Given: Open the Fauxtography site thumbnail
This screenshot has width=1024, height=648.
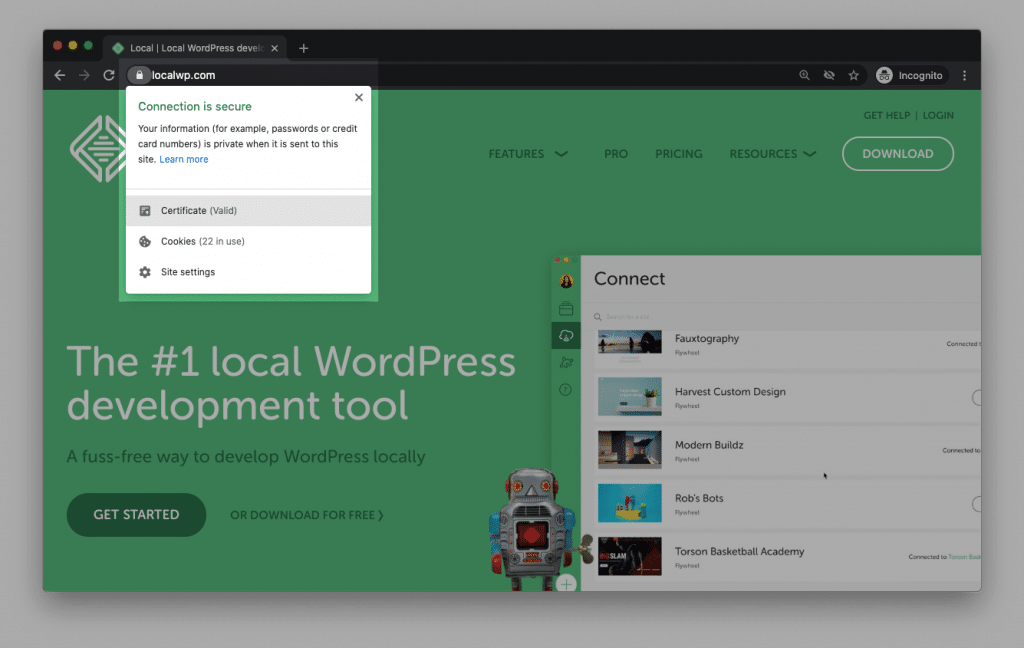Looking at the screenshot, I should point(630,342).
